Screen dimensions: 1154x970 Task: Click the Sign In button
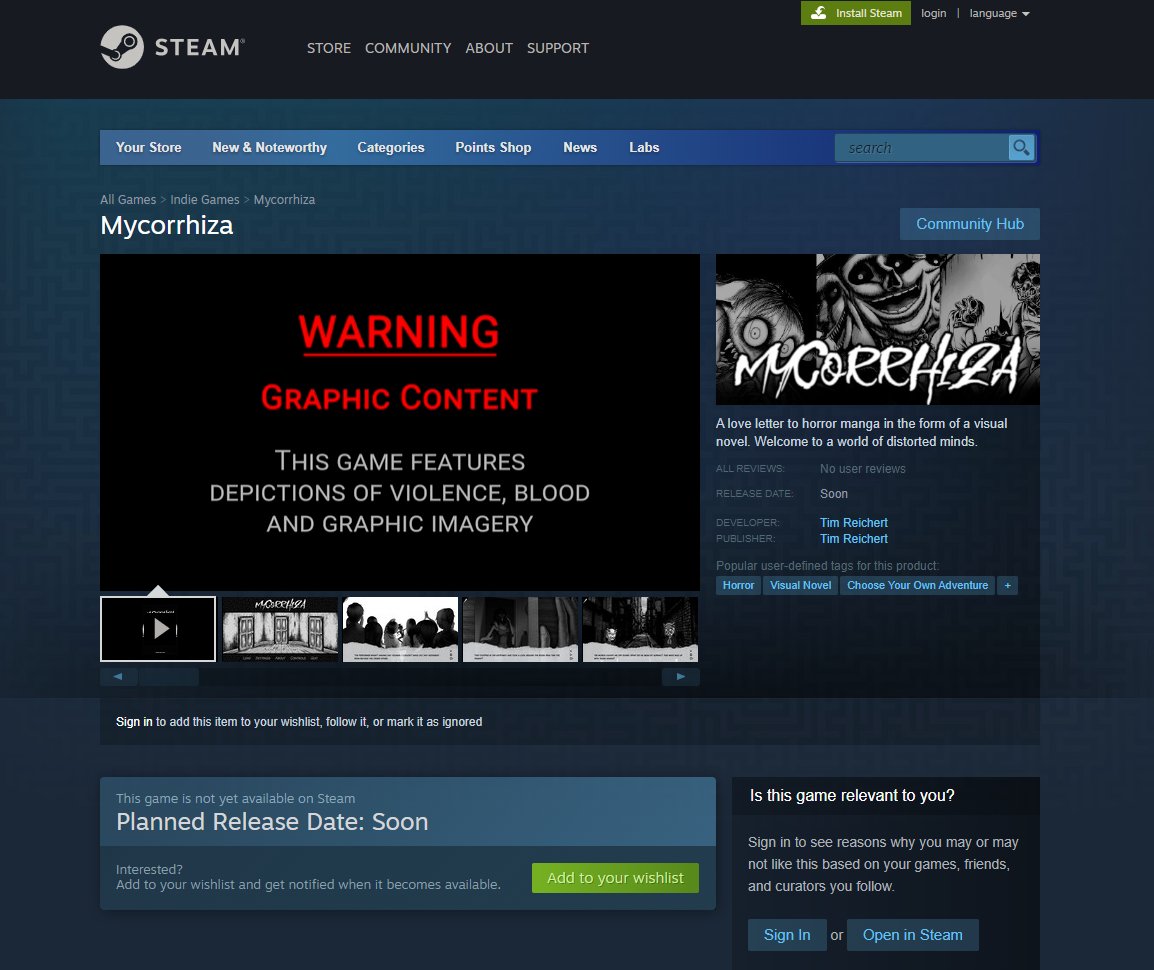[787, 935]
